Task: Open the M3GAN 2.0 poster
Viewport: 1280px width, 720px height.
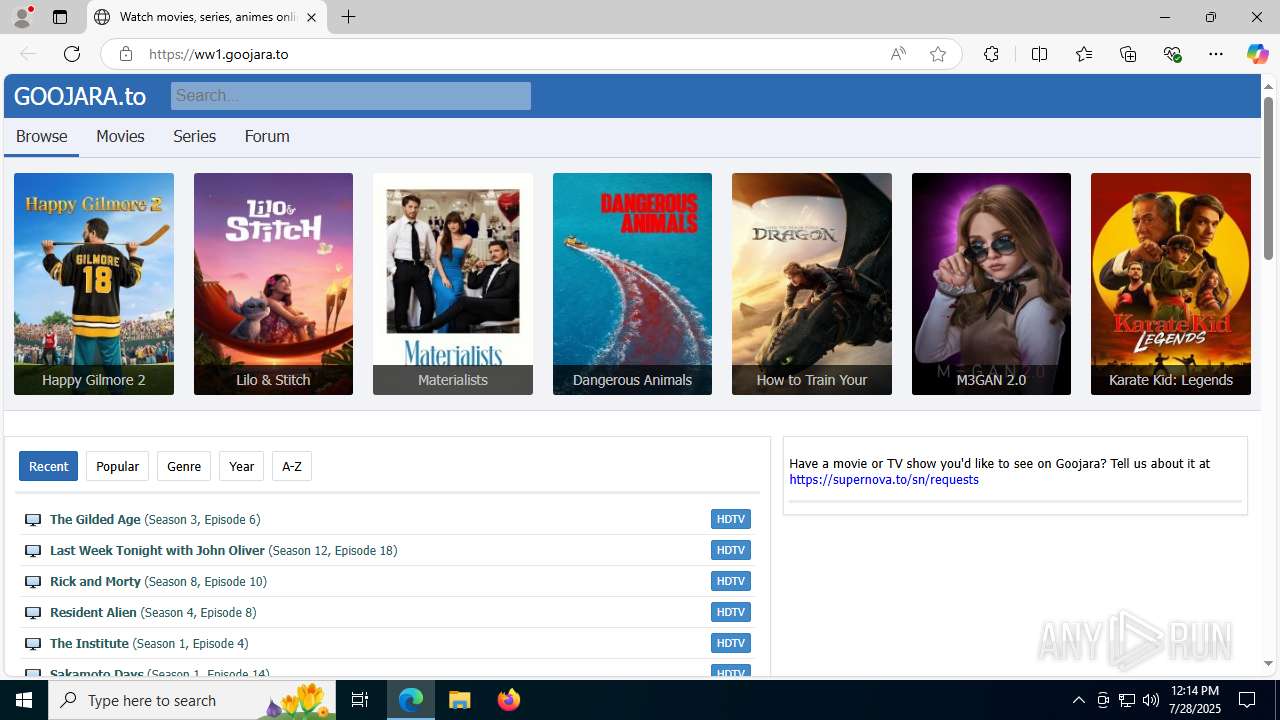Action: [x=991, y=284]
